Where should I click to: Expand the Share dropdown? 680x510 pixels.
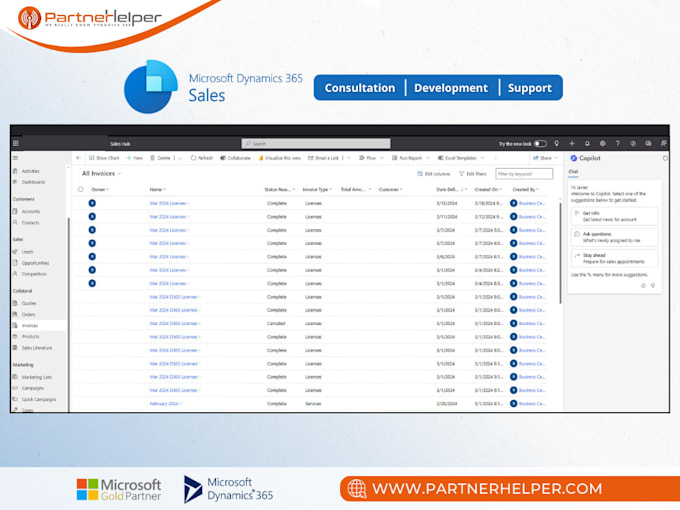tap(556, 158)
